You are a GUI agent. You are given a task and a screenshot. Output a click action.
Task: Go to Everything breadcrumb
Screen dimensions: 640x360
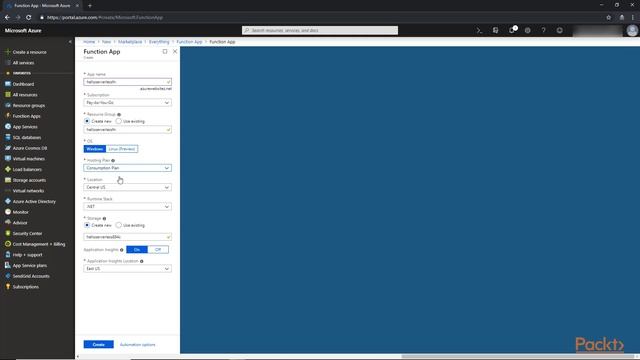pos(159,42)
